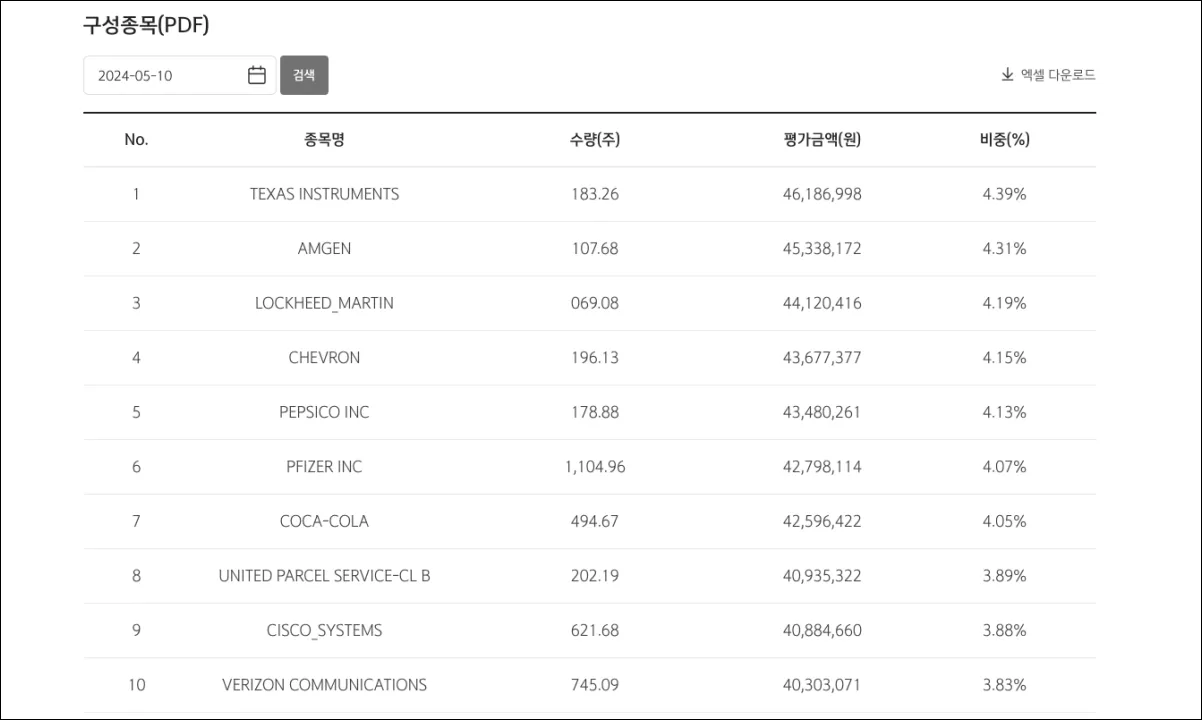Click valuation amount 46,186,998
The image size is (1202, 720).
[x=822, y=194]
